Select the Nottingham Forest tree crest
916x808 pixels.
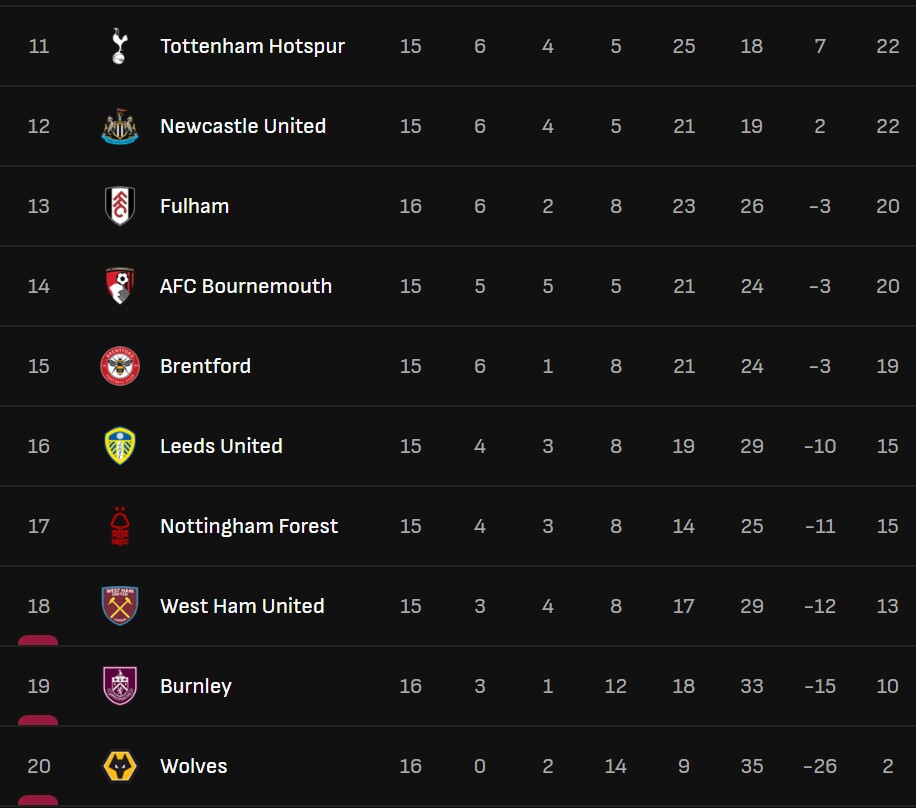tap(120, 526)
